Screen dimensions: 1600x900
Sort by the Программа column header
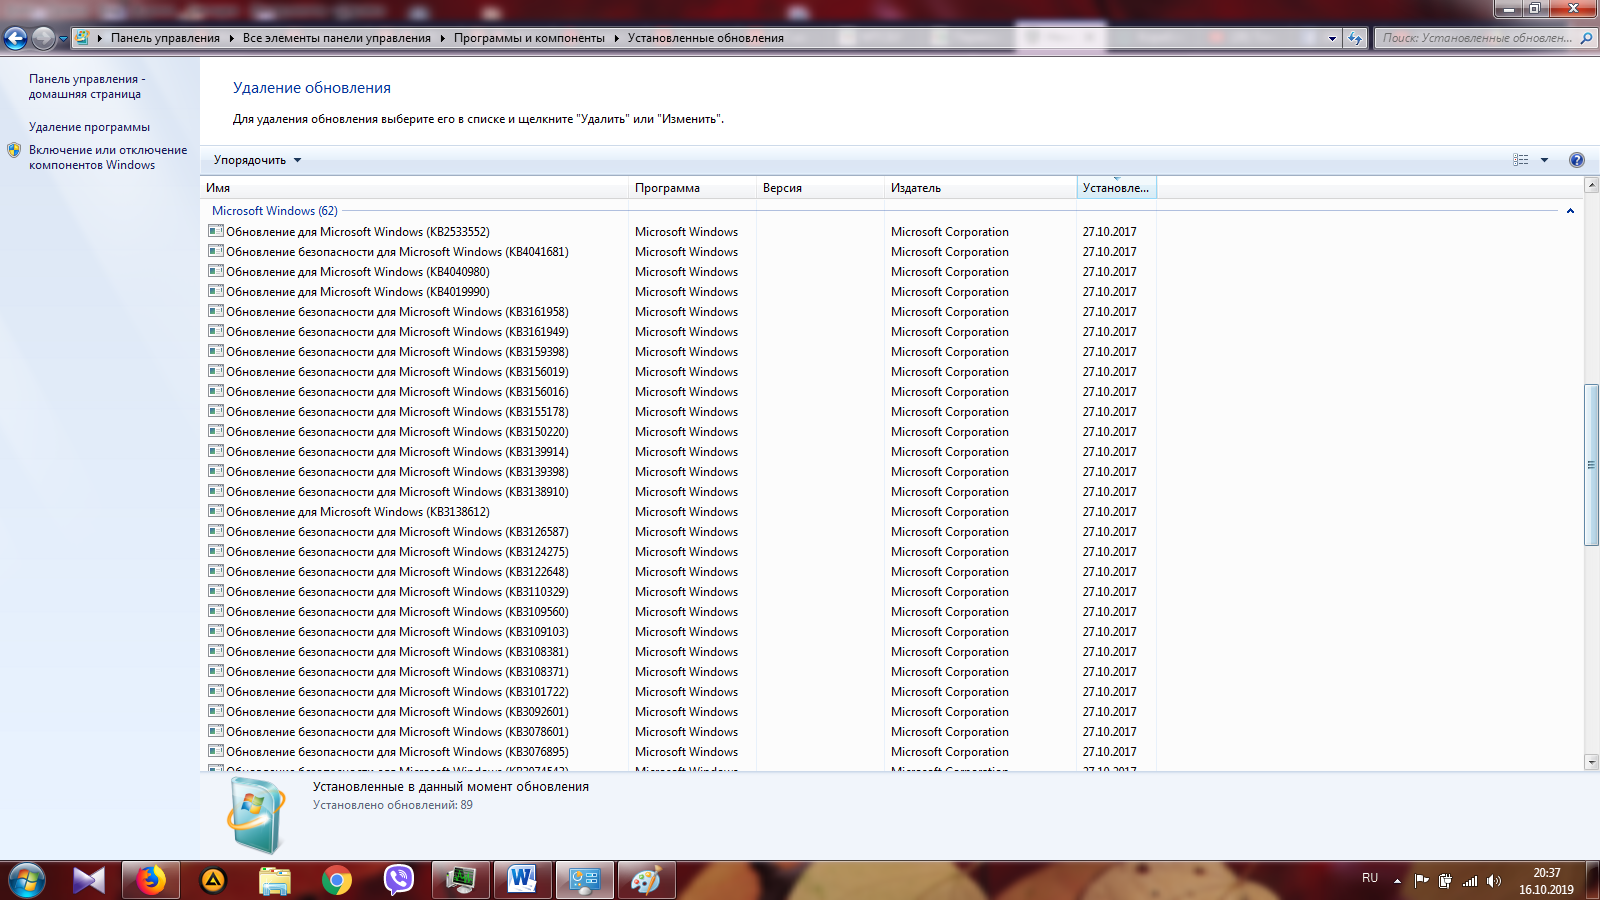pyautogui.click(x=692, y=188)
